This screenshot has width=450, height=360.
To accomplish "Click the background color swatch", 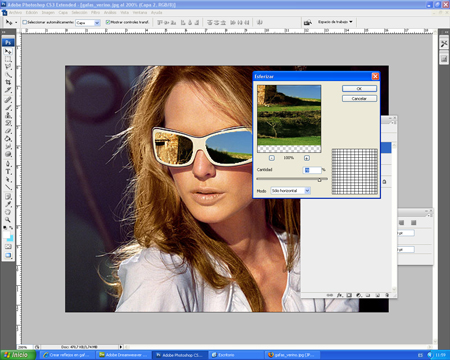I will pos(10,238).
